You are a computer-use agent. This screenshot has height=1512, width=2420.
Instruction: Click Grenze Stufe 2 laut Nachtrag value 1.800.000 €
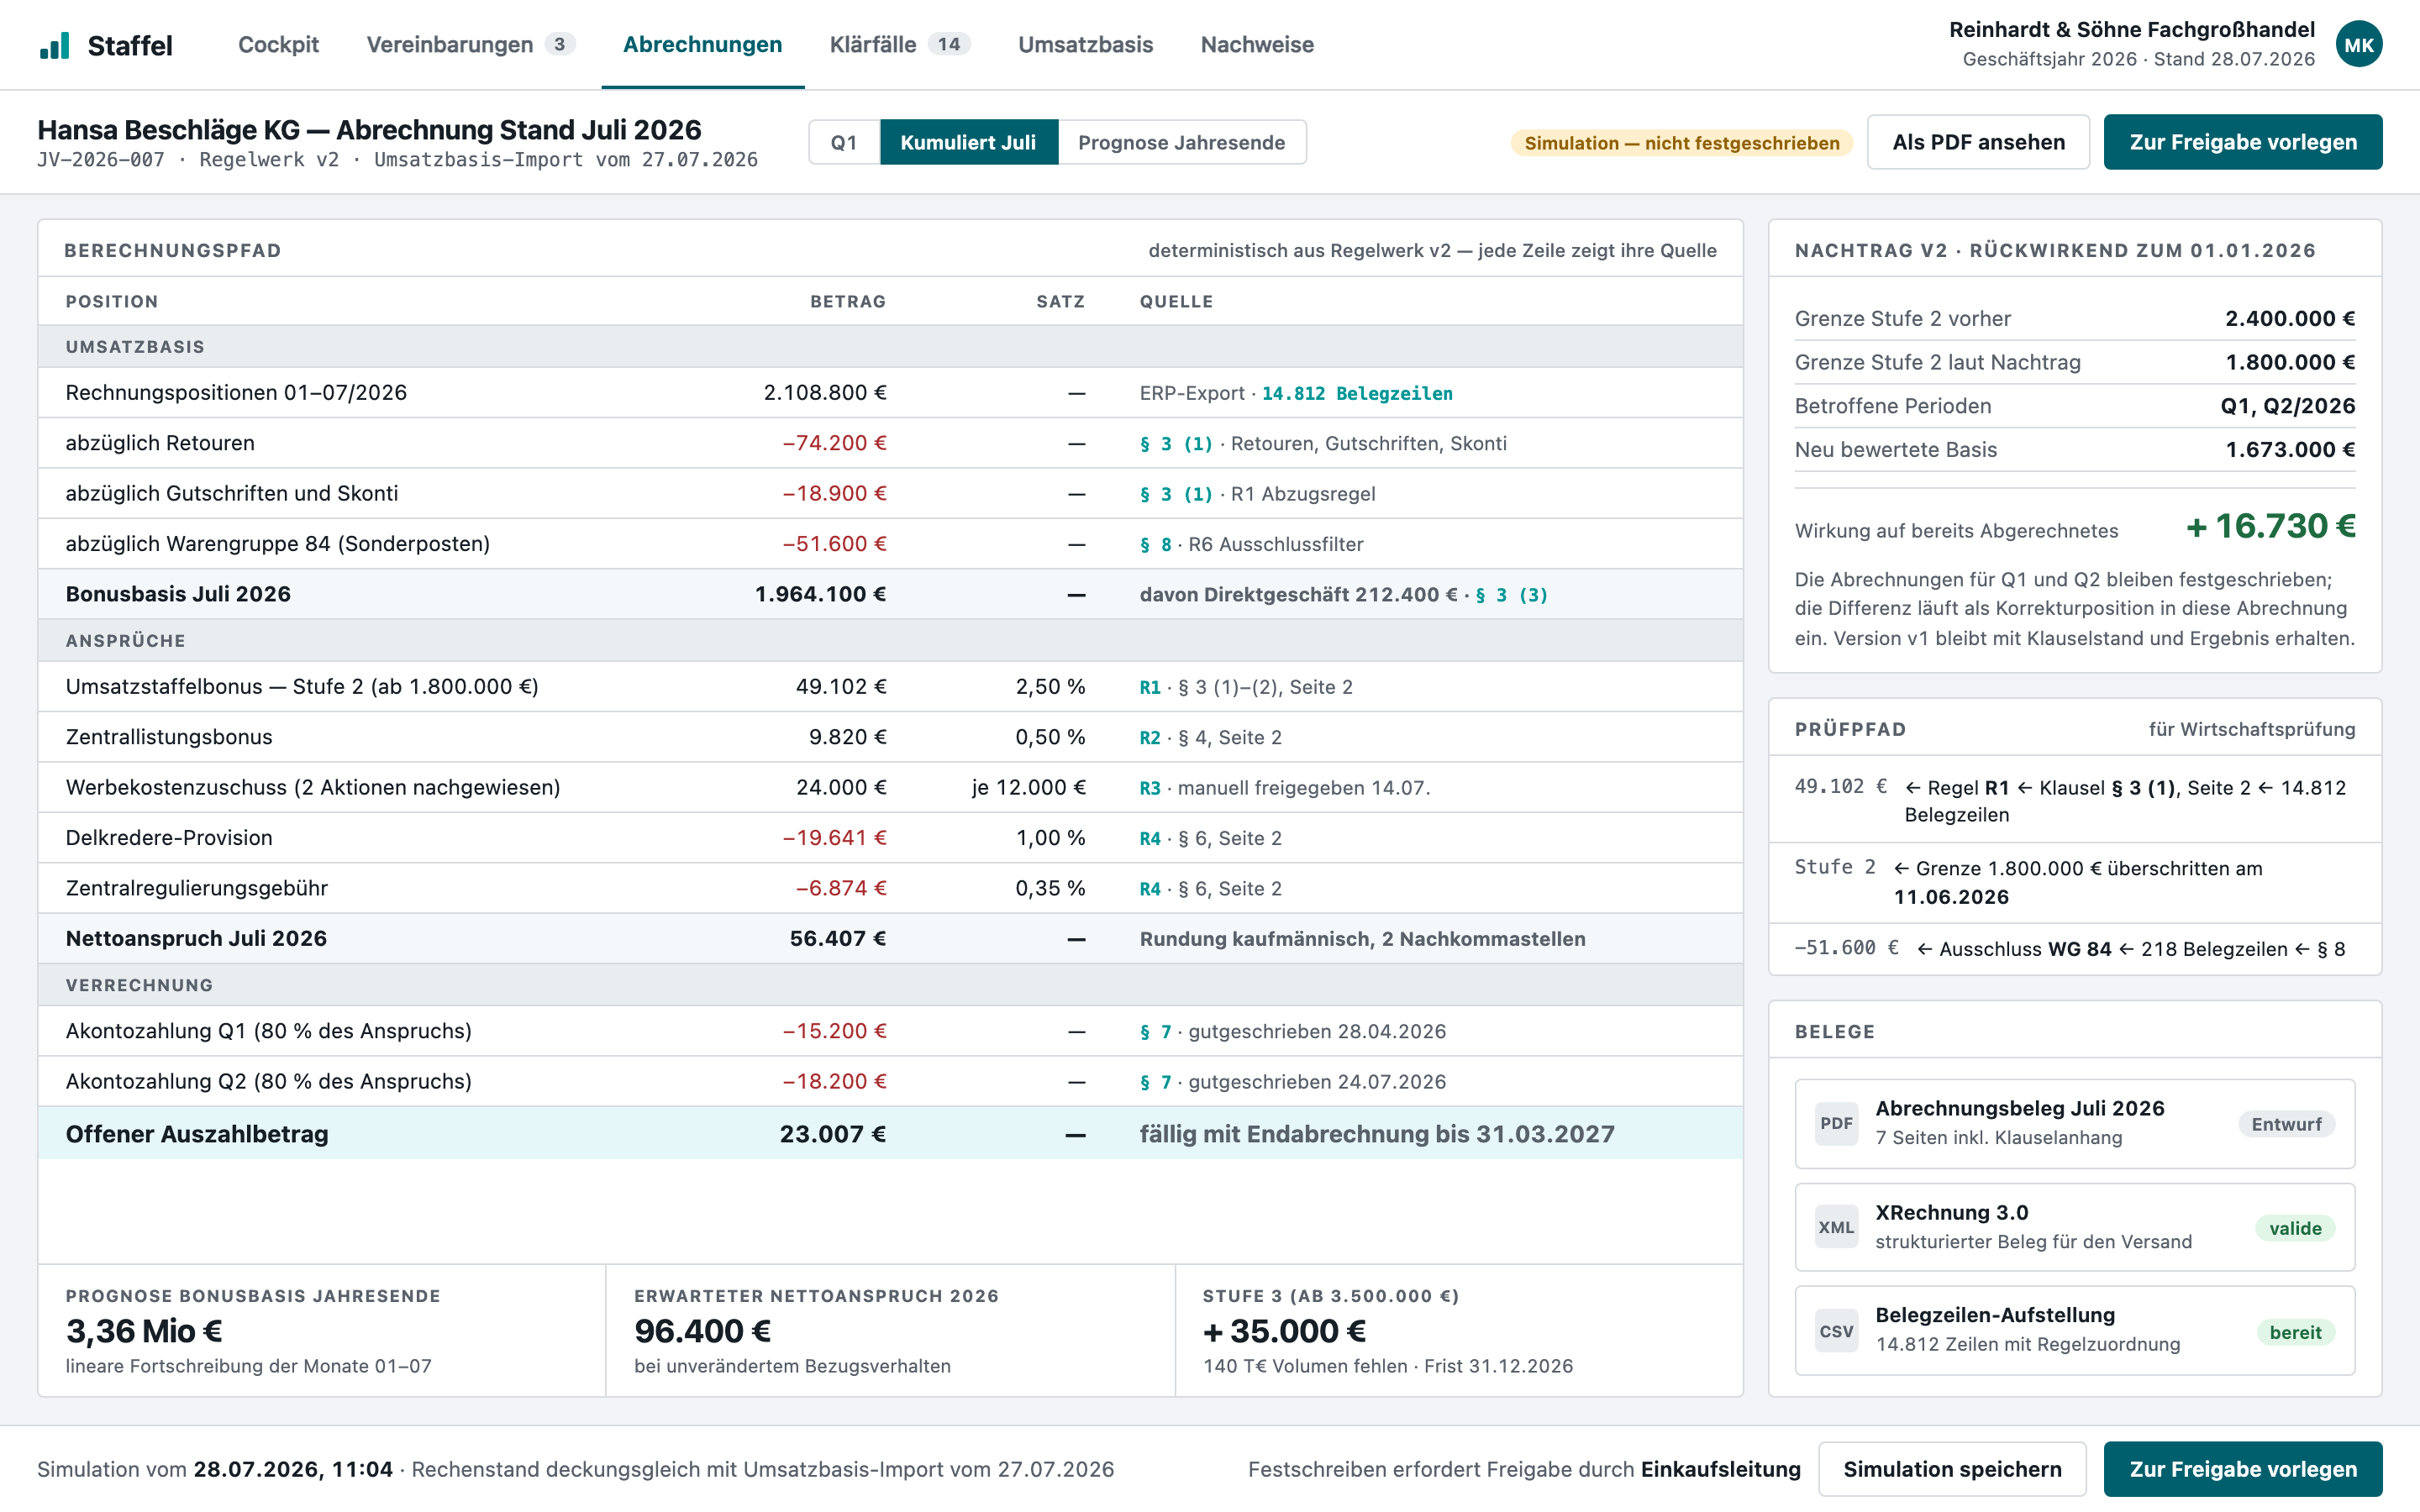click(2290, 362)
